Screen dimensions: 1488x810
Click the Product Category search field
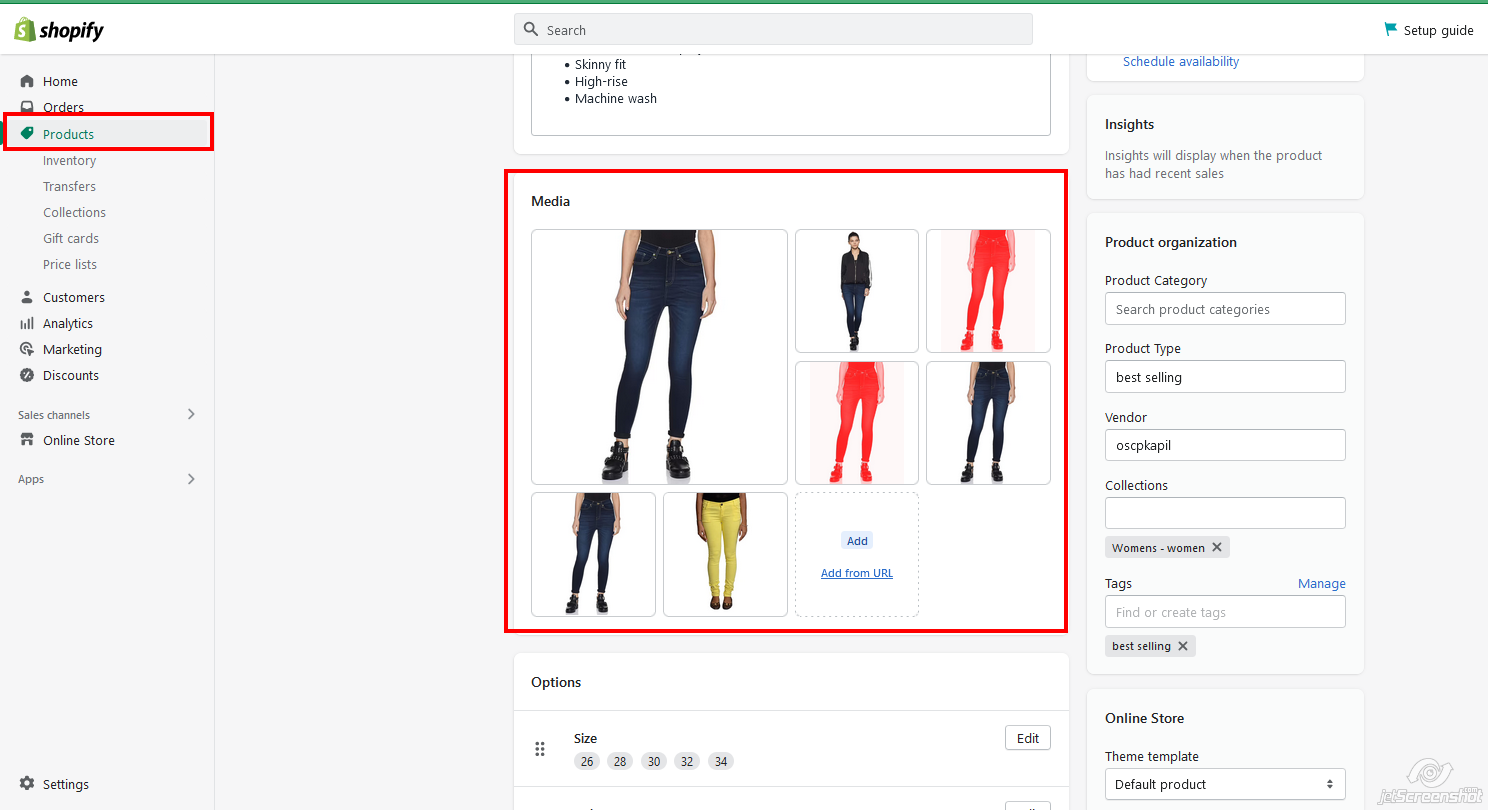1225,309
